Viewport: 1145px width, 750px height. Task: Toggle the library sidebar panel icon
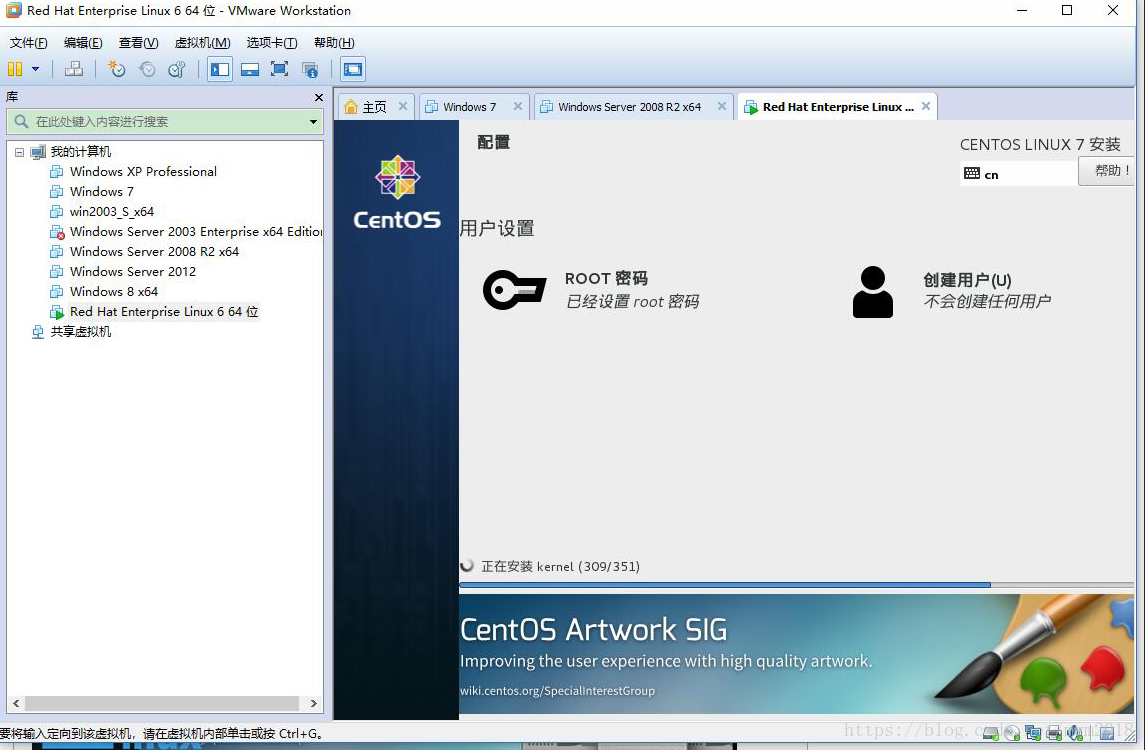click(220, 69)
